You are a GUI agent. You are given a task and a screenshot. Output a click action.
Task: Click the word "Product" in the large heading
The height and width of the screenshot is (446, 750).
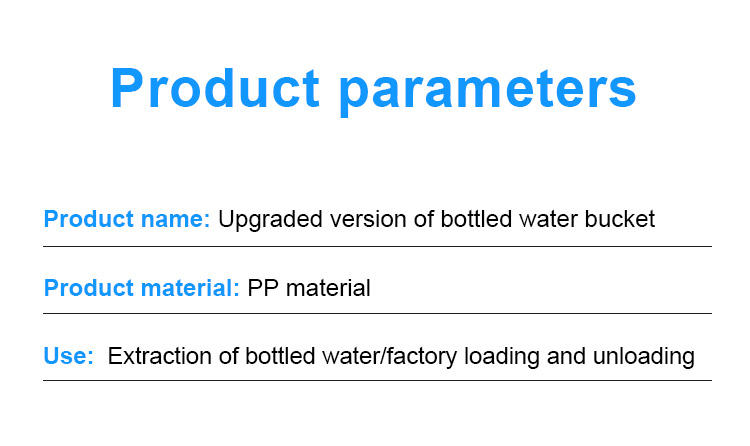pos(215,89)
